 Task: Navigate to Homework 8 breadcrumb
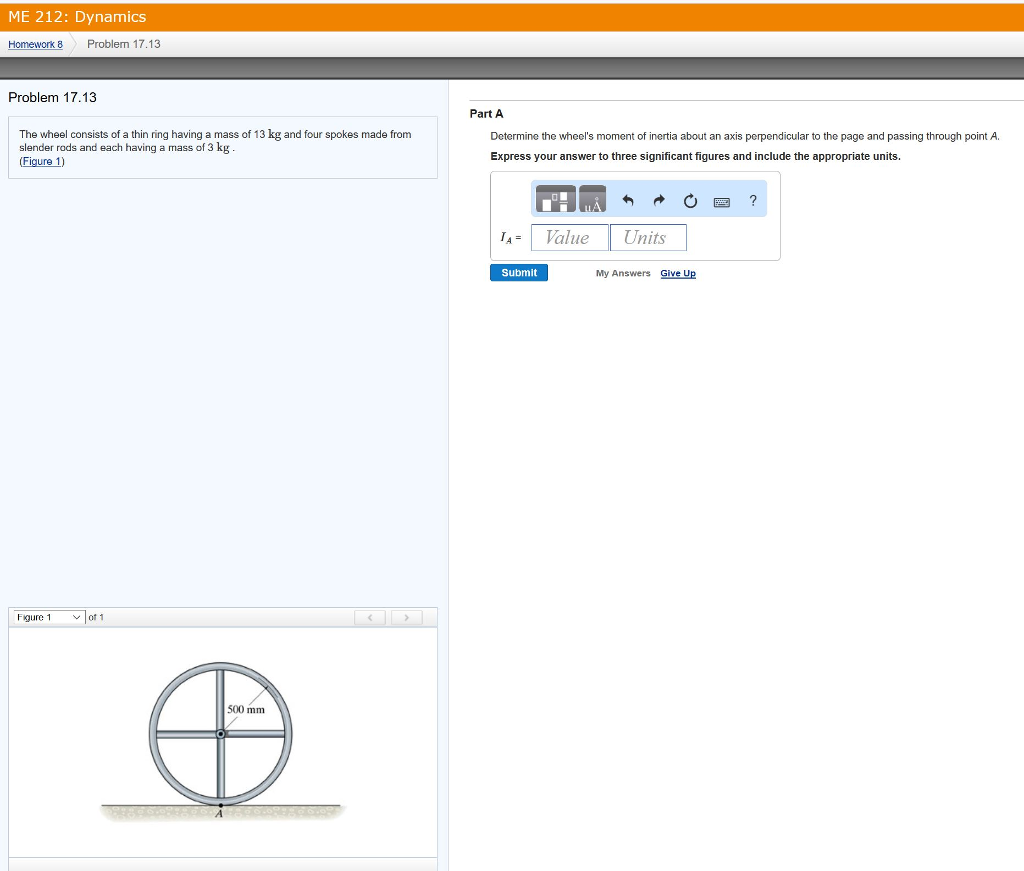point(35,45)
